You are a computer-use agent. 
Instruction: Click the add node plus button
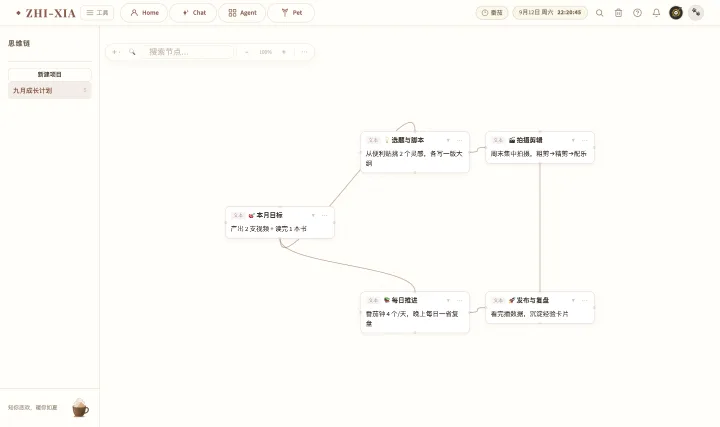(115, 52)
